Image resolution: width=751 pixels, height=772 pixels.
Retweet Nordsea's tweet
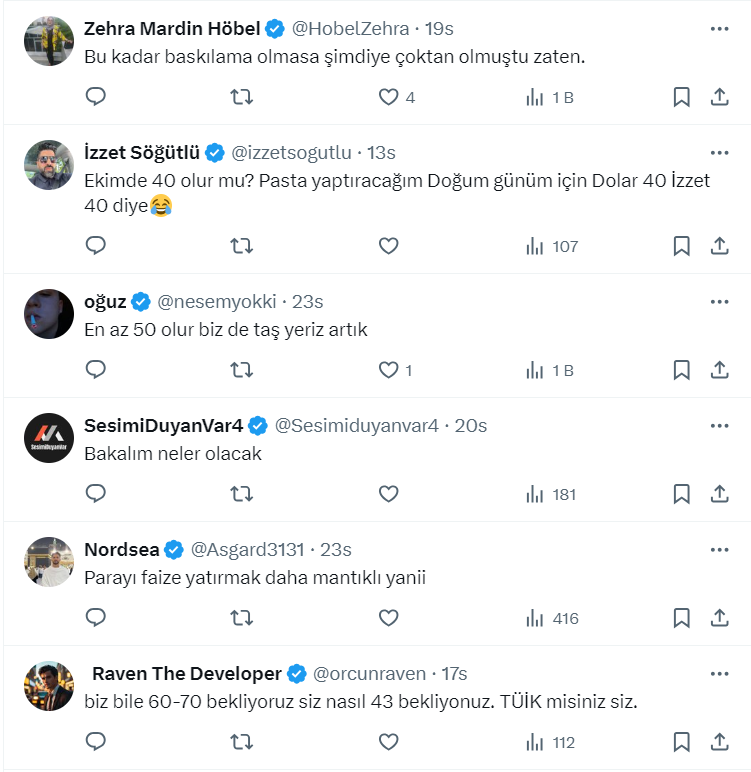point(241,618)
